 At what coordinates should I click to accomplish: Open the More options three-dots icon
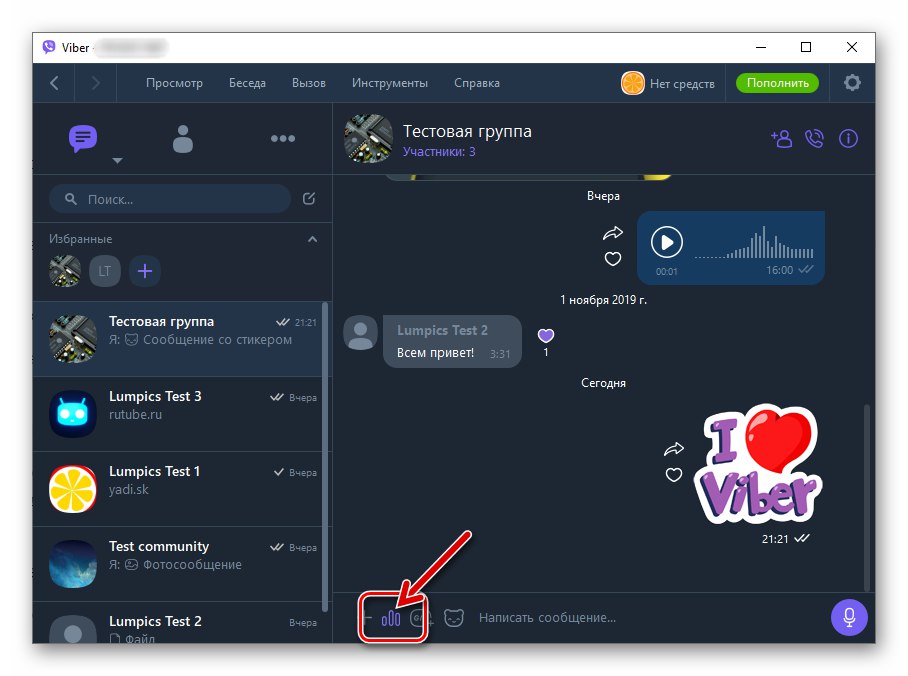pyautogui.click(x=283, y=138)
